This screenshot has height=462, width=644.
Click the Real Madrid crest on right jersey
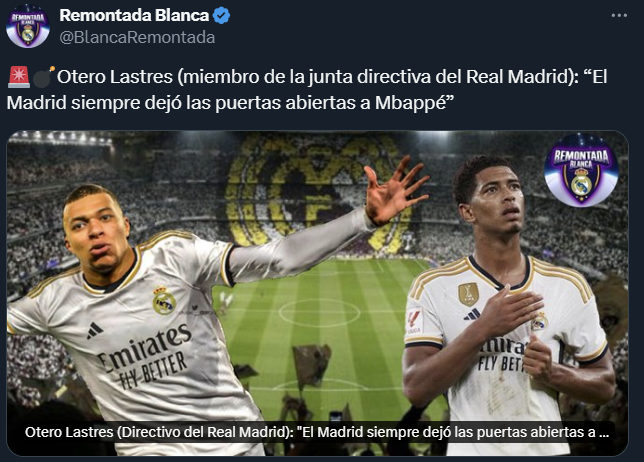(x=539, y=322)
